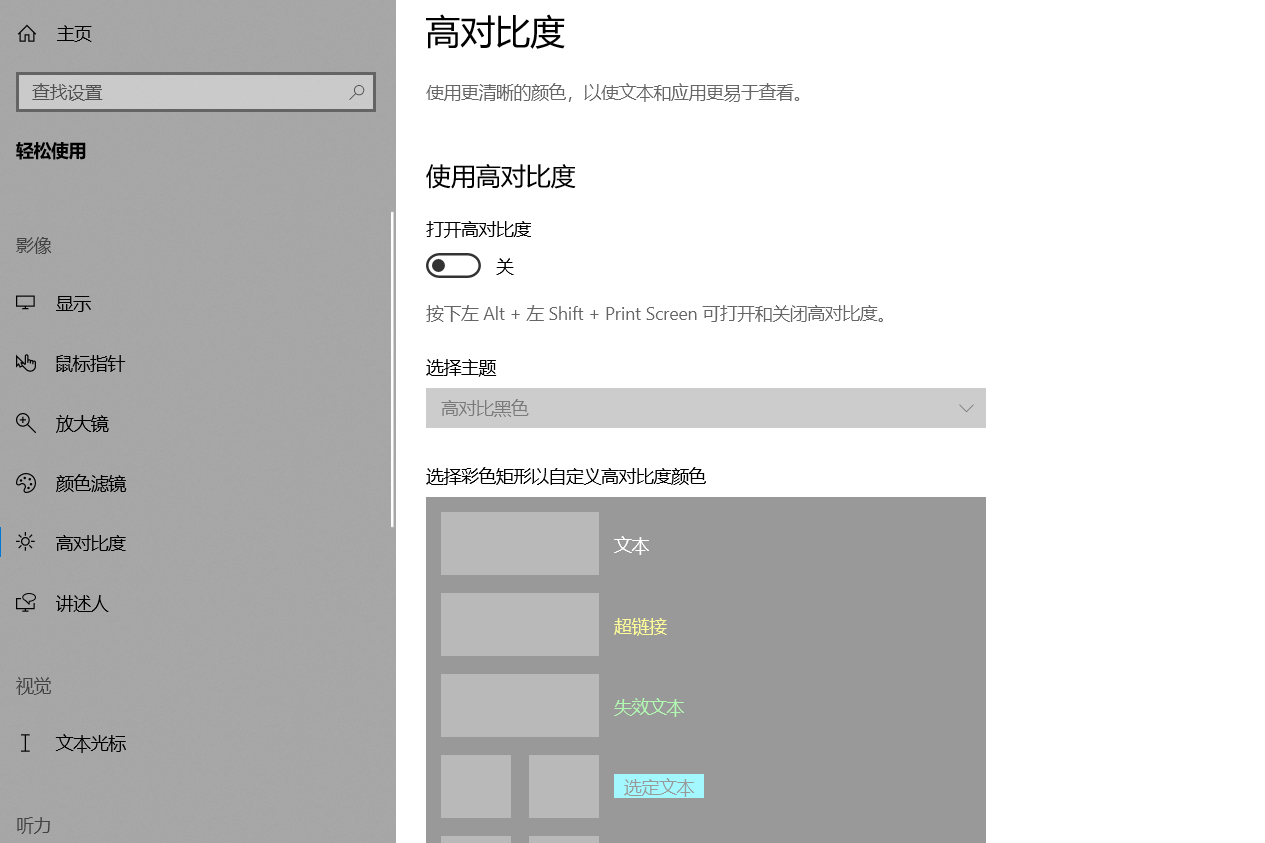Click 主页 navigation entry
The height and width of the screenshot is (843, 1265).
click(x=74, y=33)
